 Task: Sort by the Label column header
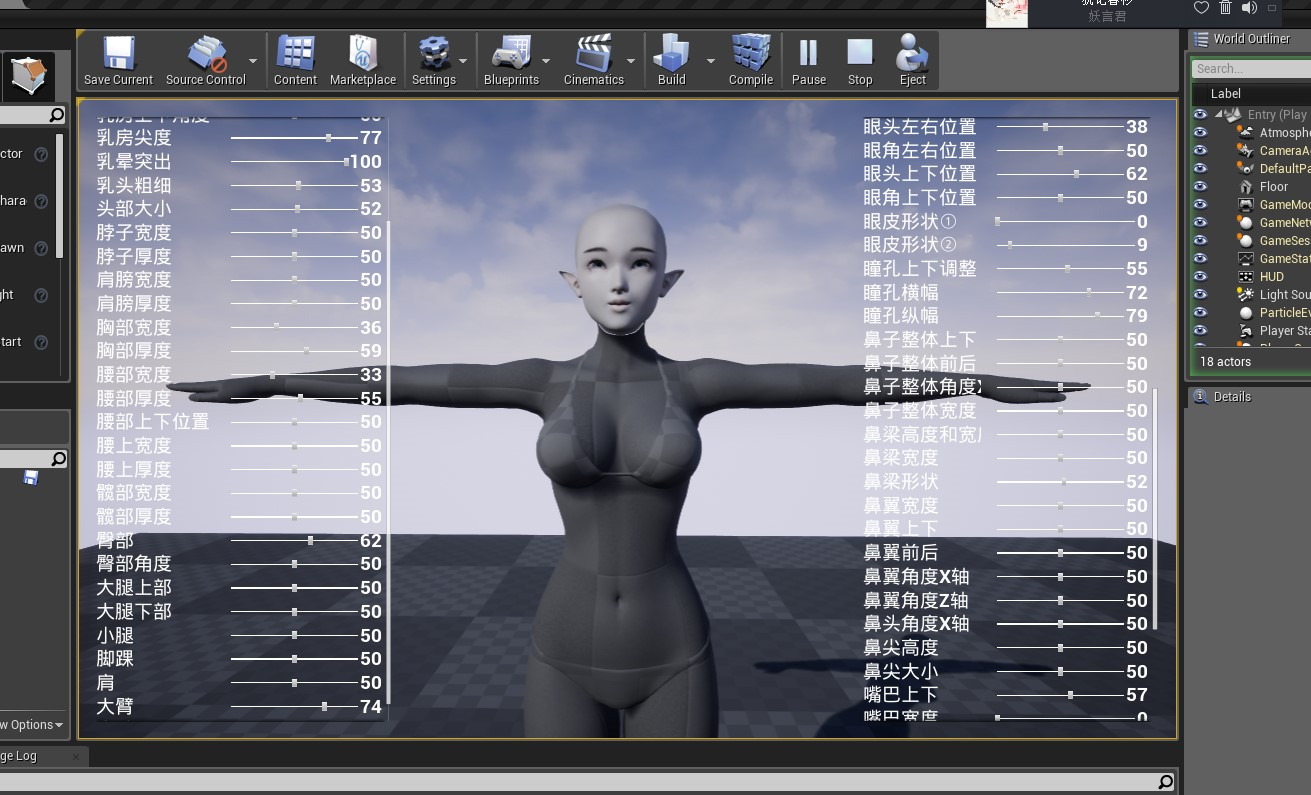(1226, 94)
